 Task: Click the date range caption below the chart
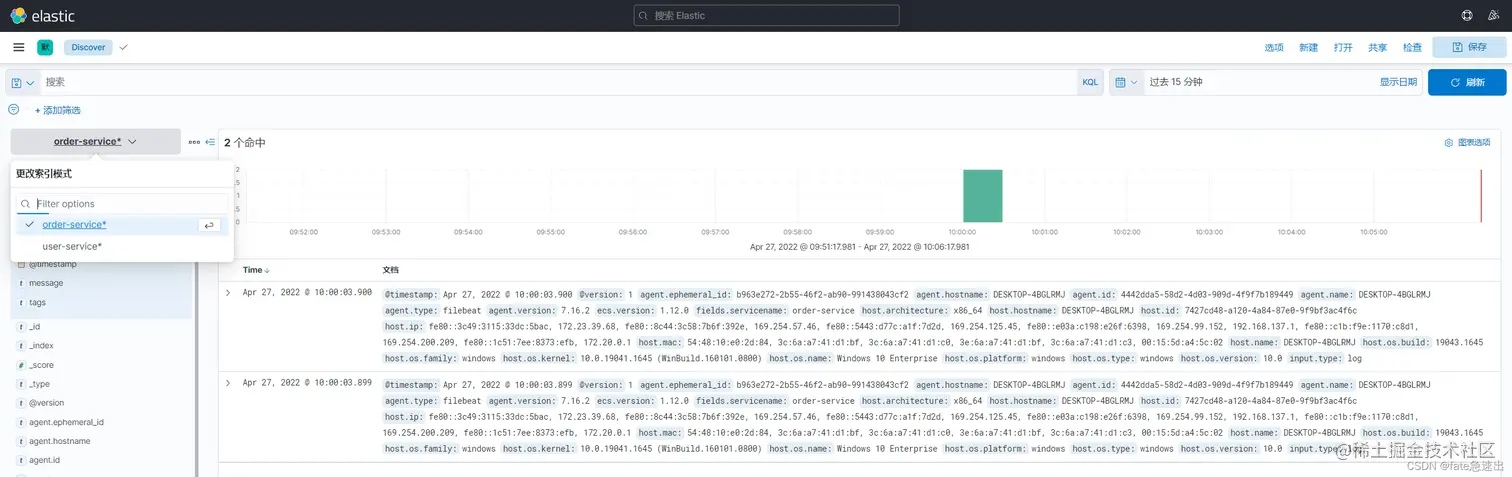[860, 246]
